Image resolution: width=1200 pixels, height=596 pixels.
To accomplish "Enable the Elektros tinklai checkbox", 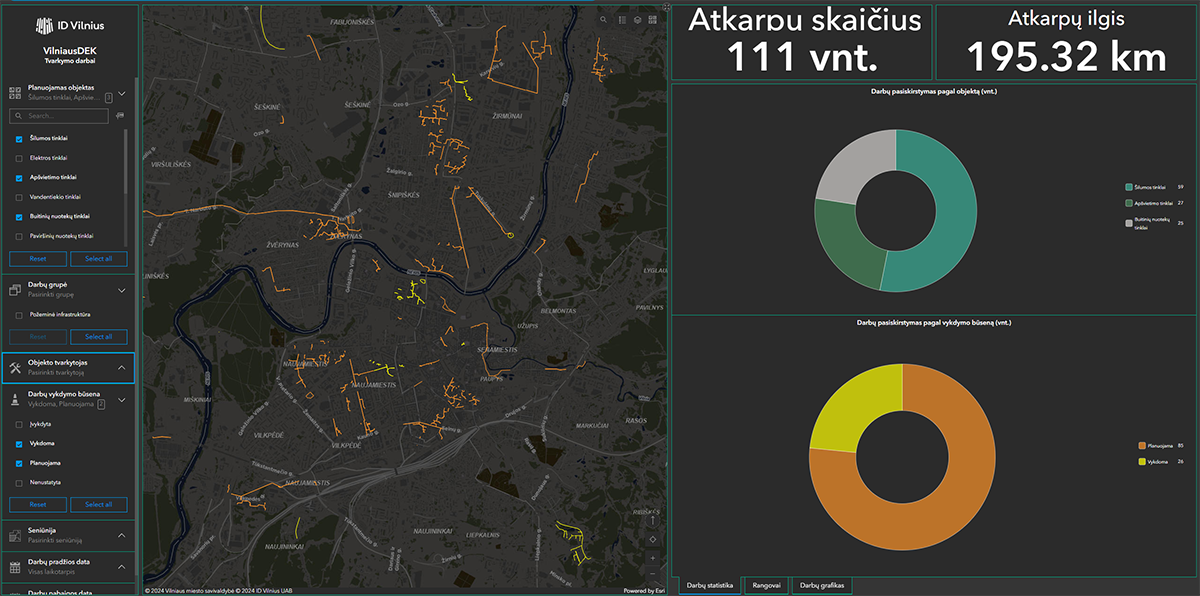I will [x=20, y=158].
